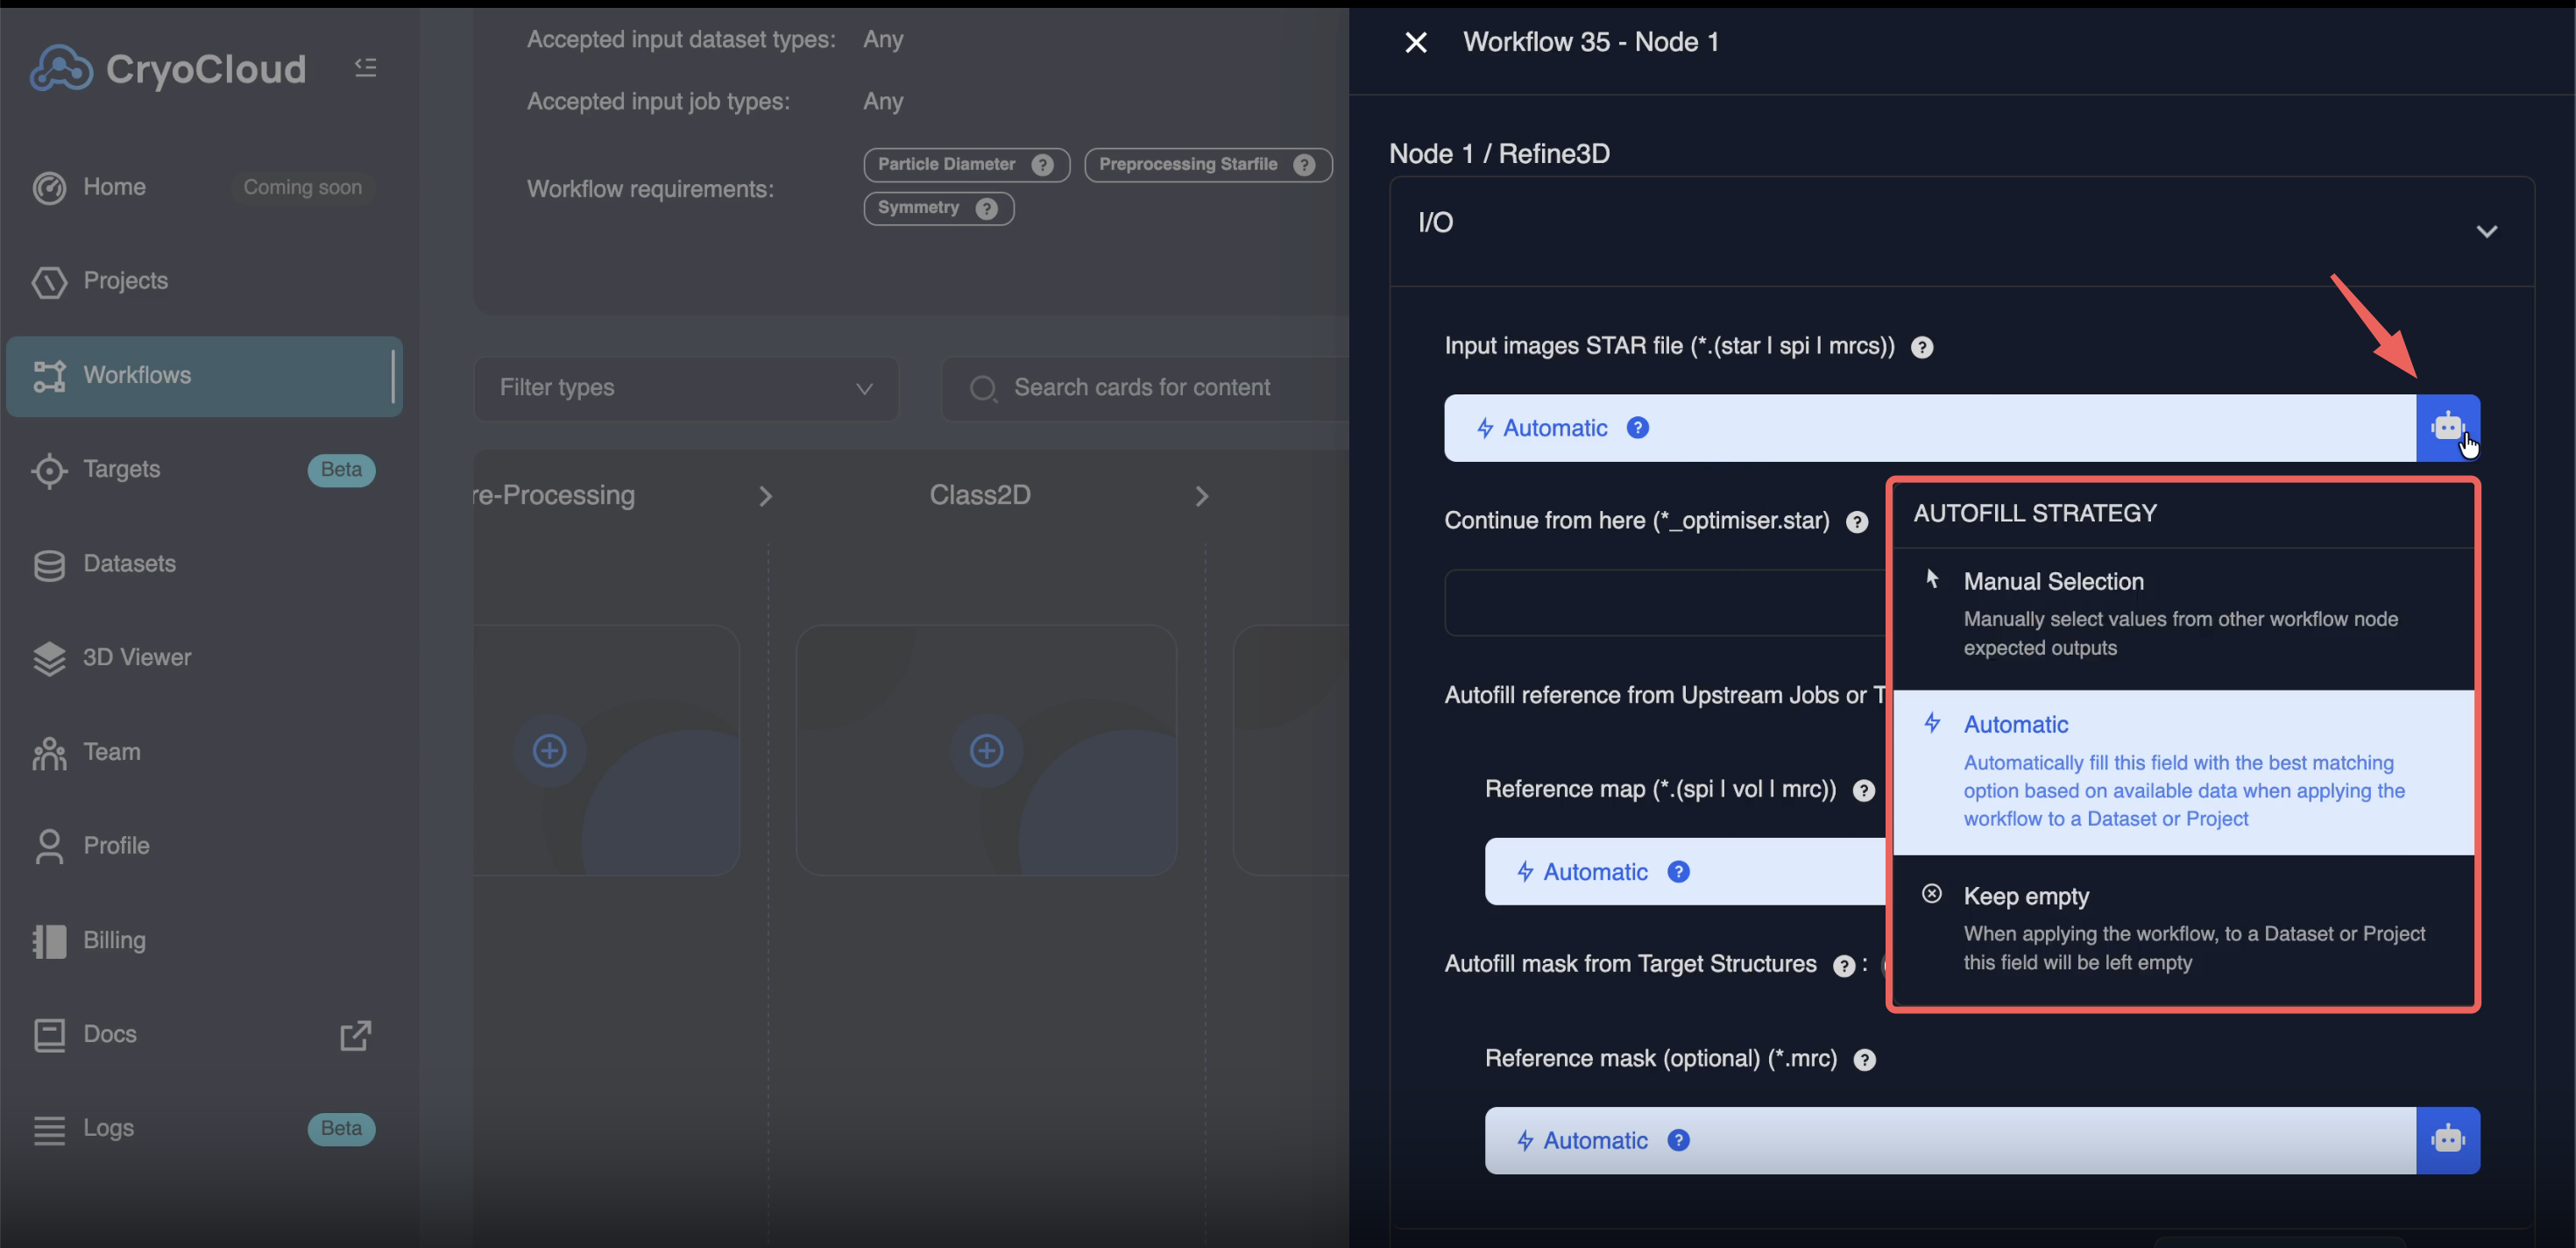Open Docs external link
Screen dimensions: 2576x1248
click(355, 1035)
